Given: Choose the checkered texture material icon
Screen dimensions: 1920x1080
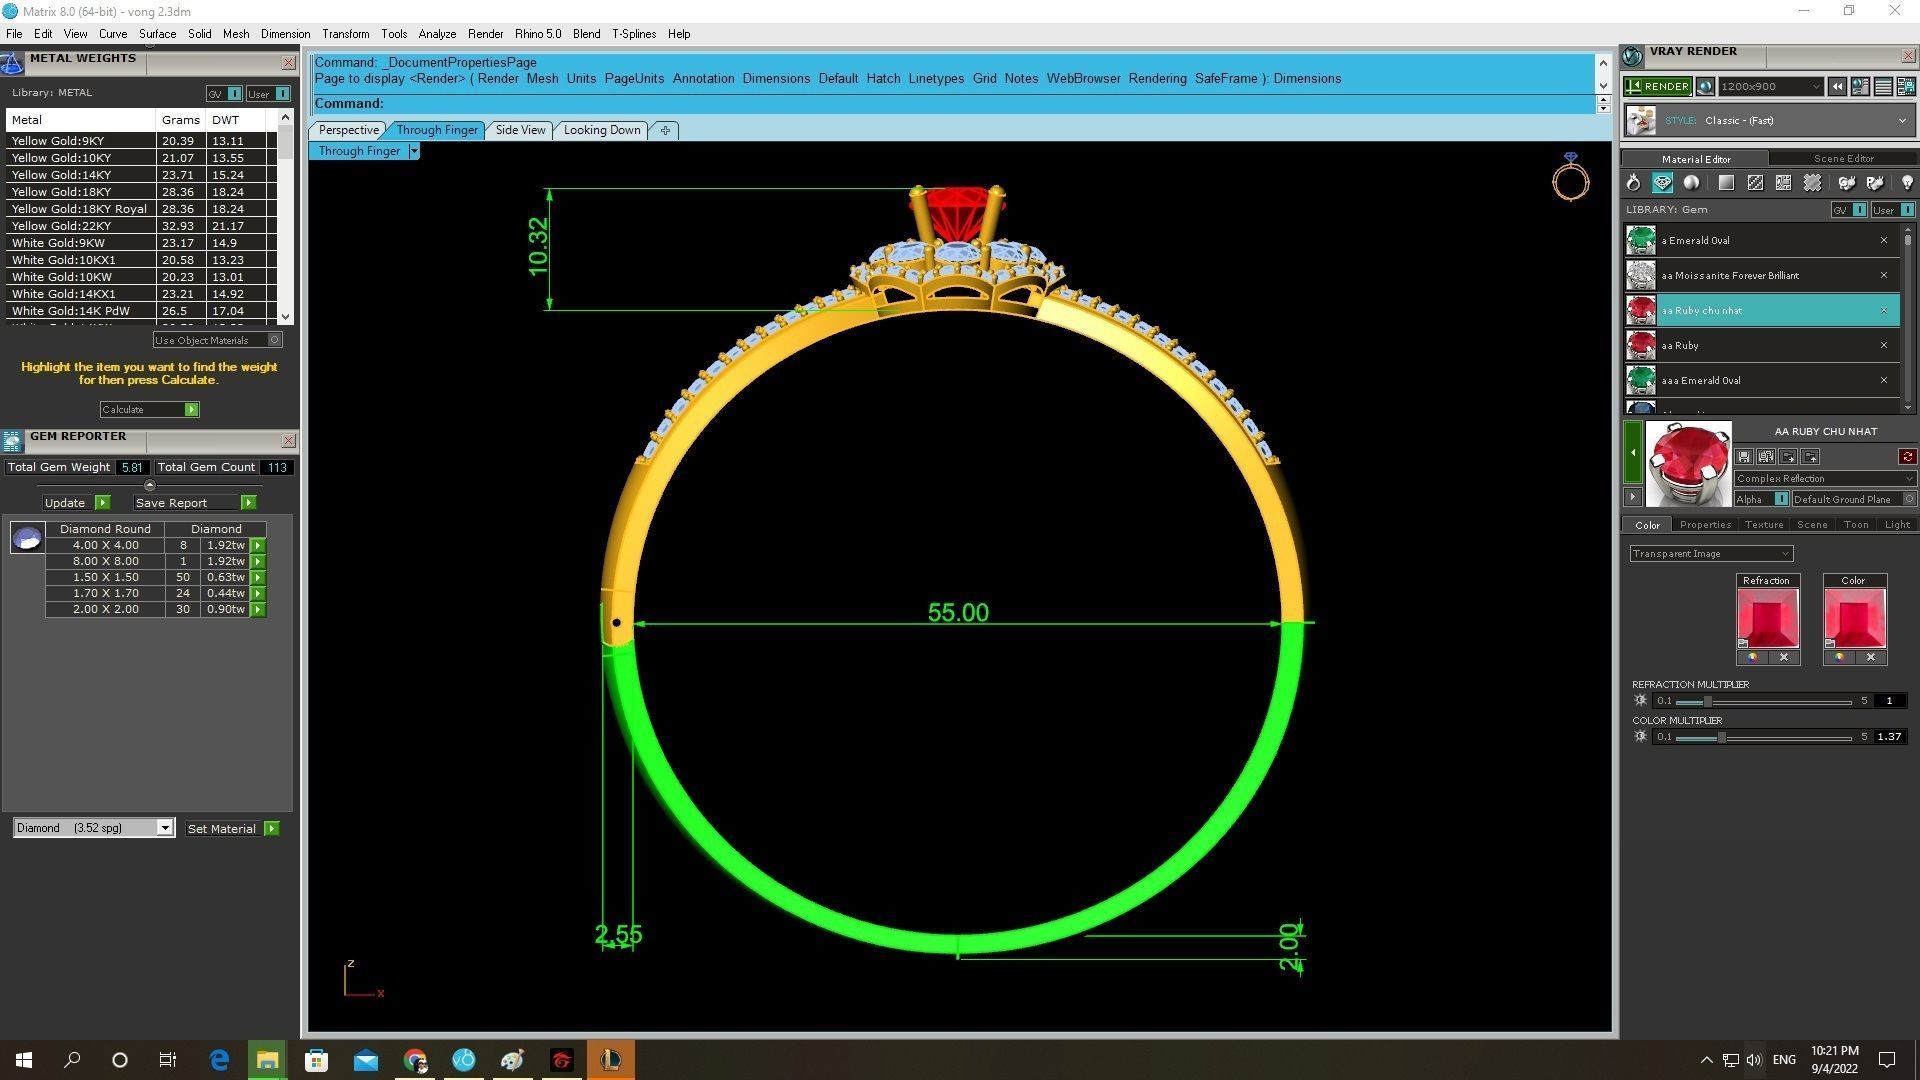Looking at the screenshot, I should click(x=1755, y=183).
